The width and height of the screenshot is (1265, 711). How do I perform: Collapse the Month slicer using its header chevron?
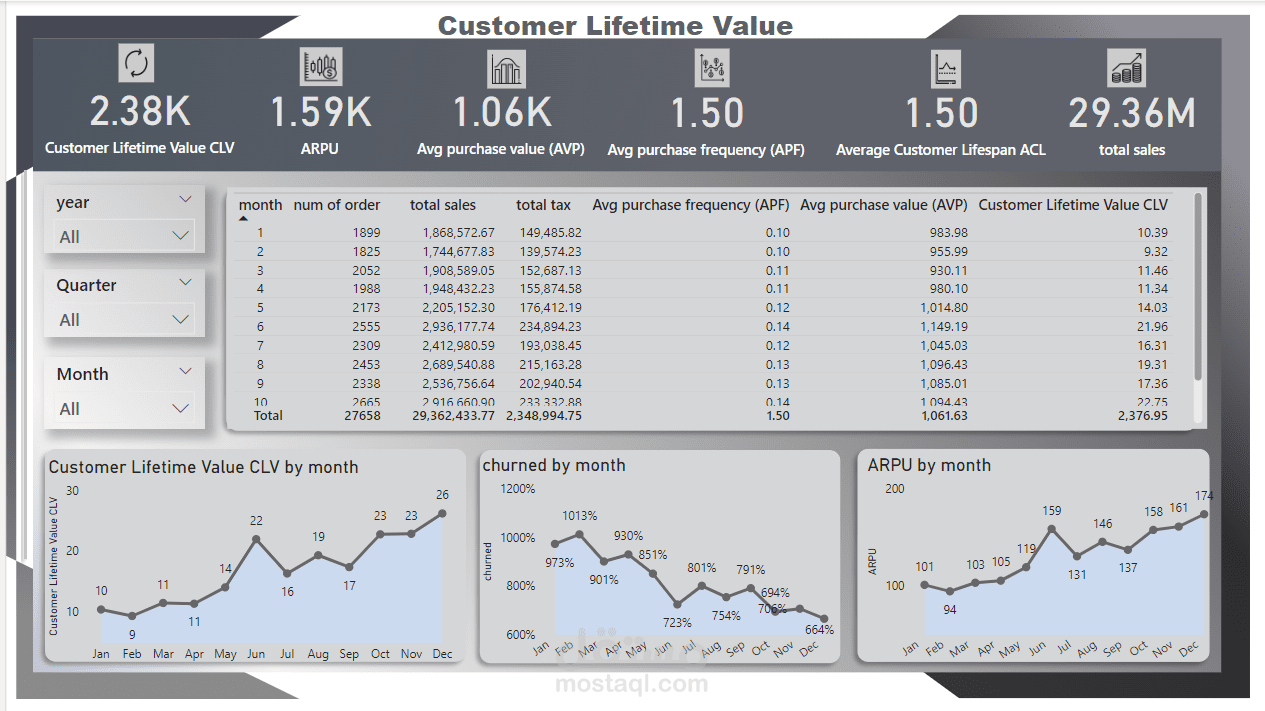[x=185, y=371]
